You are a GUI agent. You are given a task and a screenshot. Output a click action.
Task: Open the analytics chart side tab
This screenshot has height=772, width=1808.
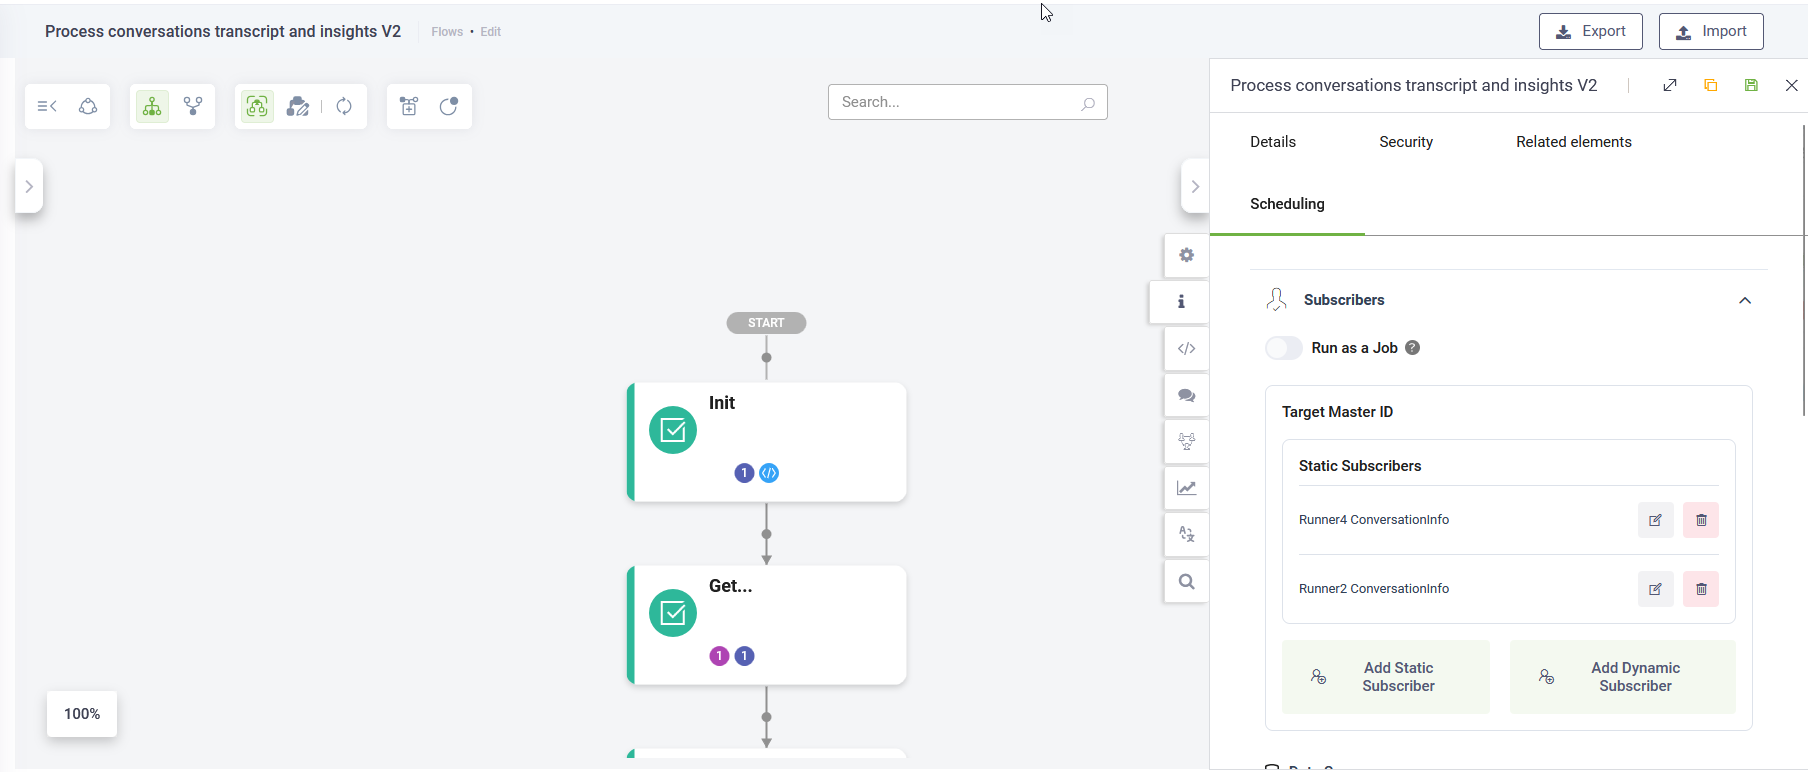pyautogui.click(x=1186, y=488)
